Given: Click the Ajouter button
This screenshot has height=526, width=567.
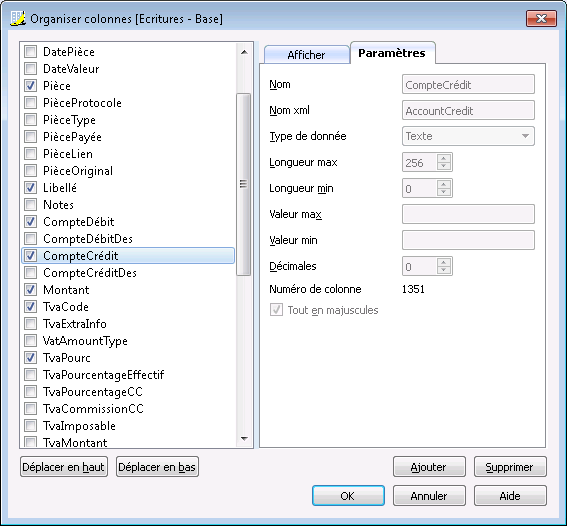Looking at the screenshot, I should pos(429,467).
